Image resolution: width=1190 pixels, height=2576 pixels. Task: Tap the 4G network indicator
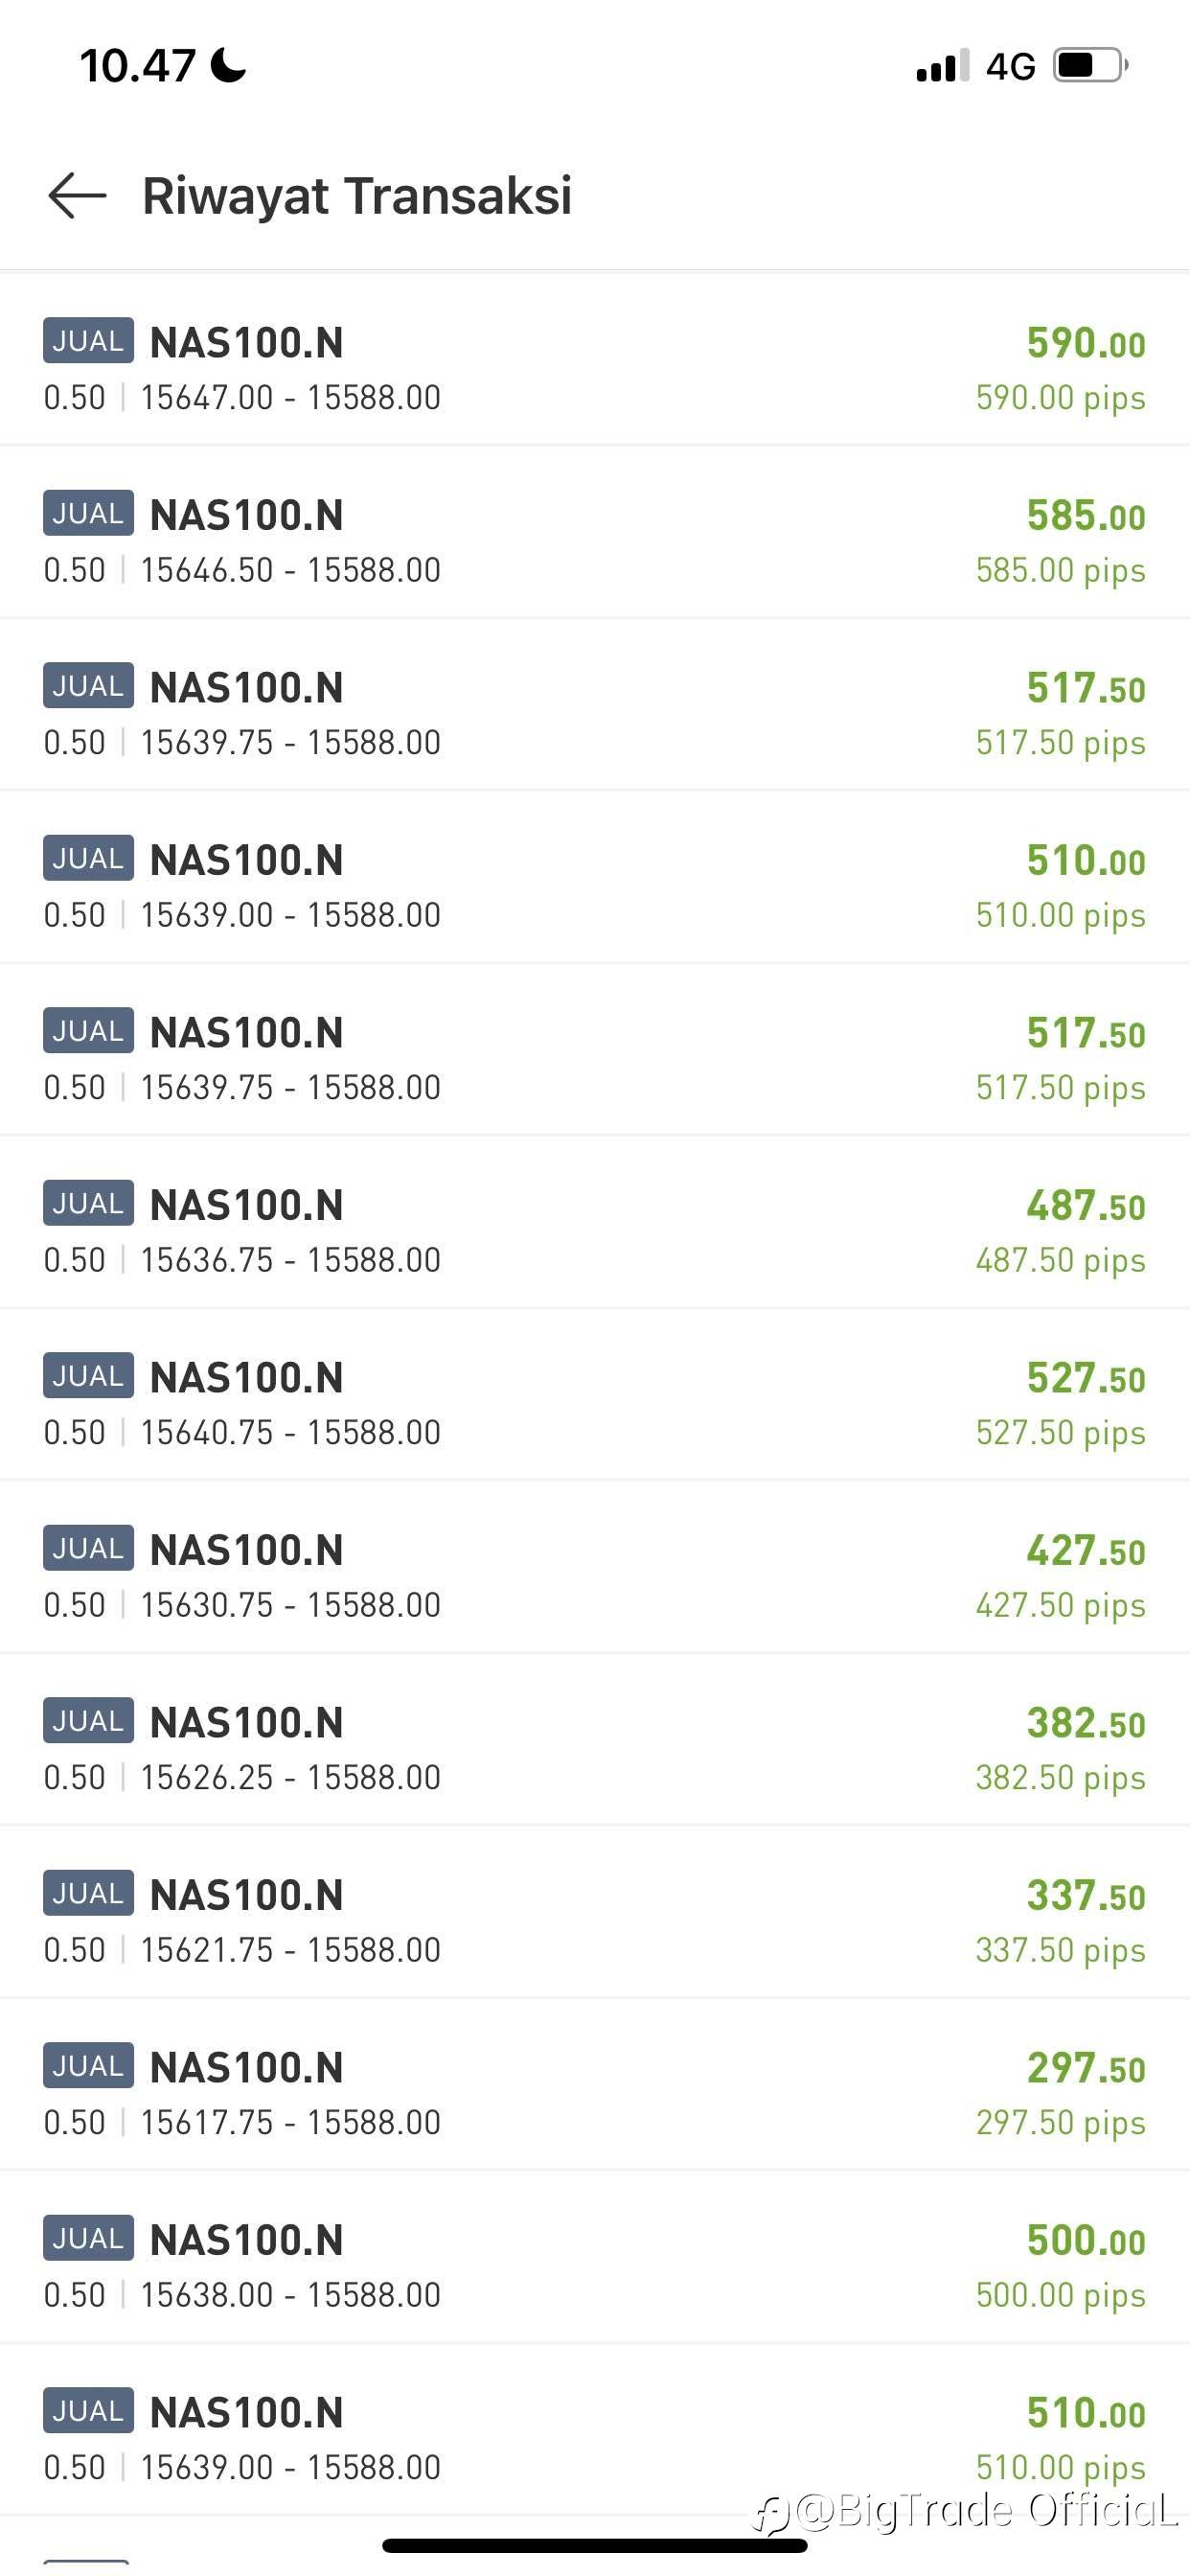[1010, 67]
